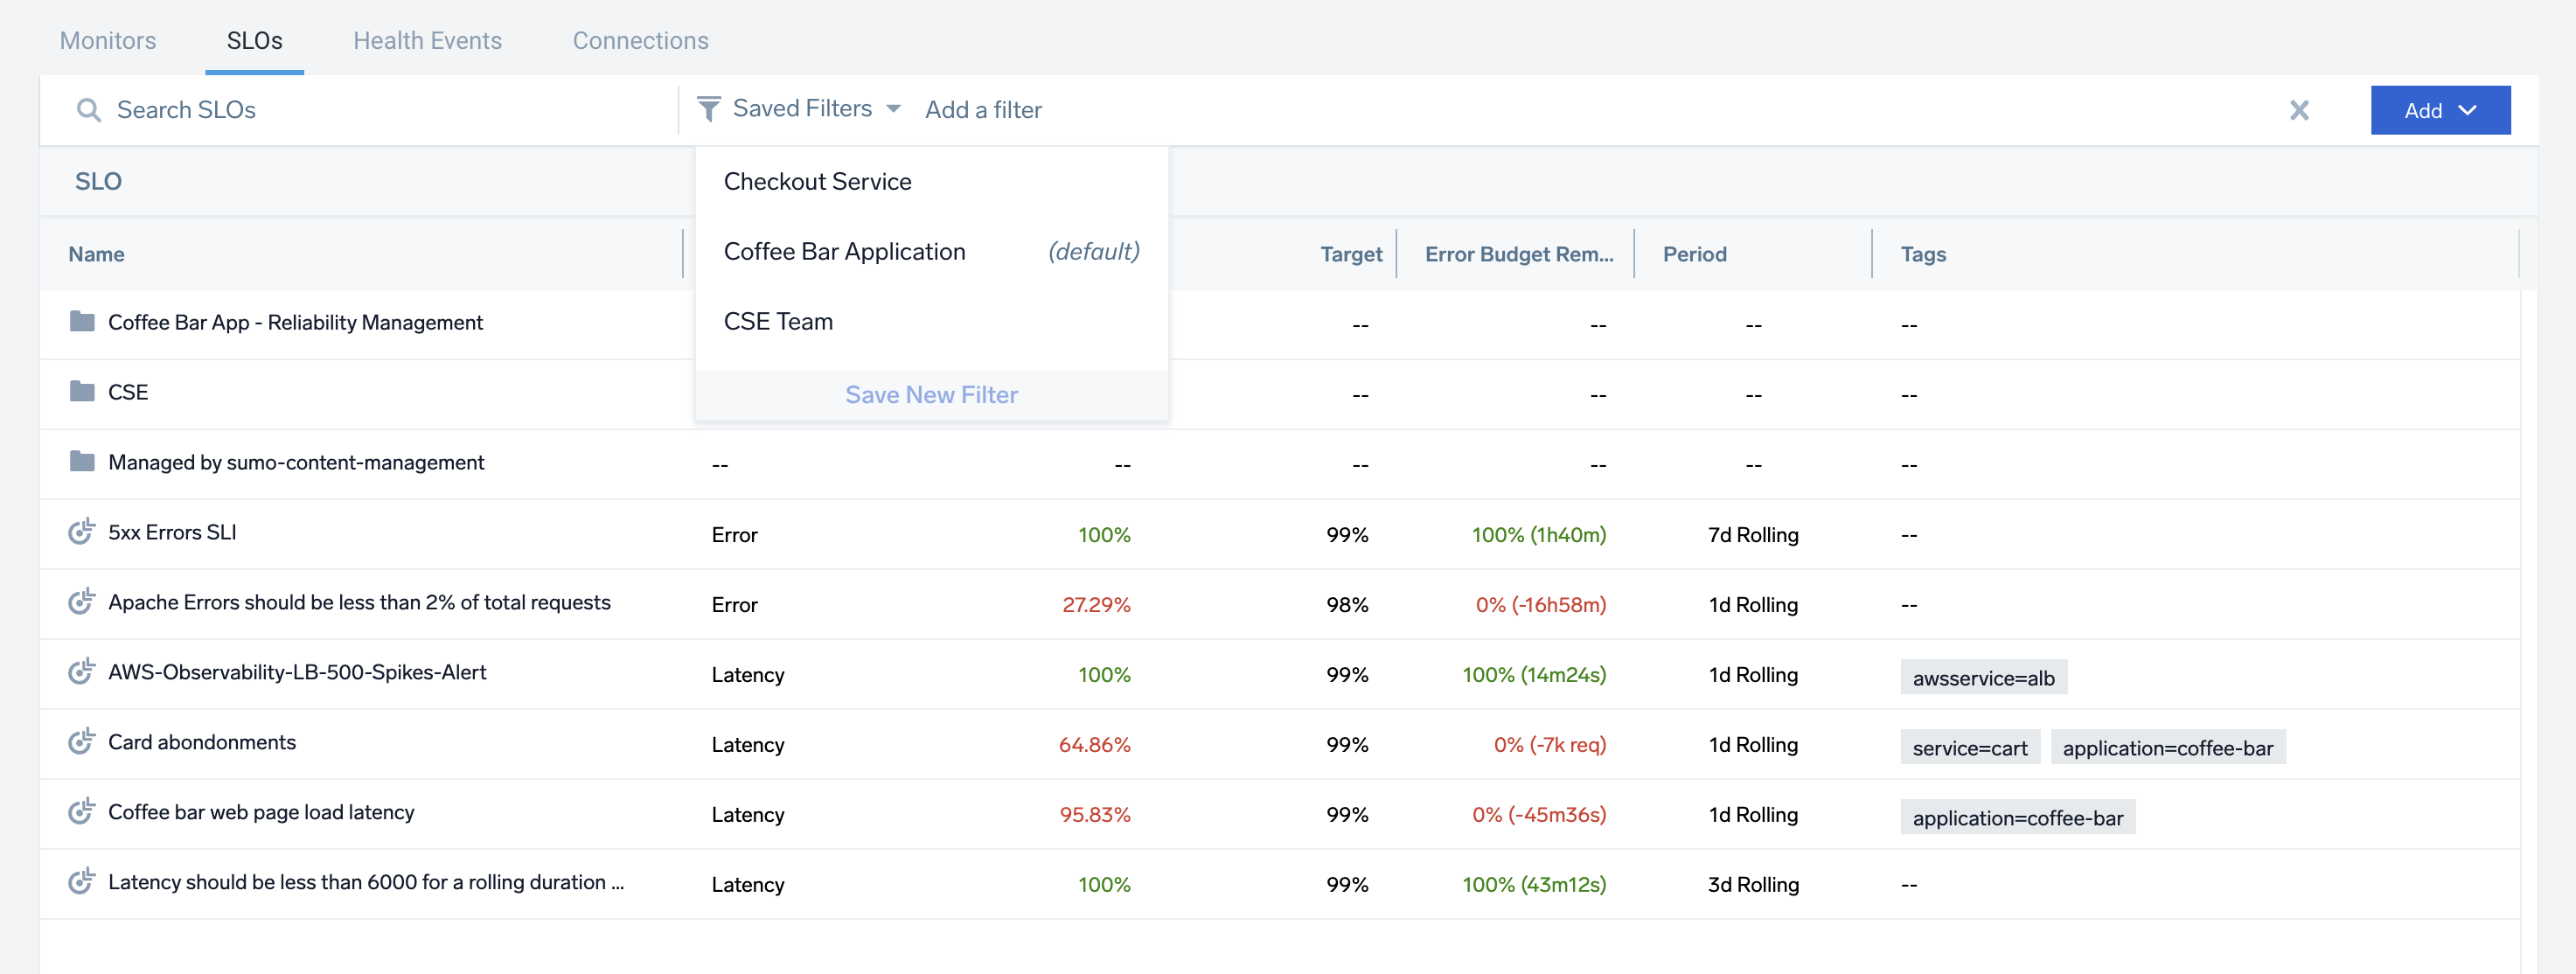Click Apache Errors SLO icon
The height and width of the screenshot is (974, 2576).
(81, 601)
